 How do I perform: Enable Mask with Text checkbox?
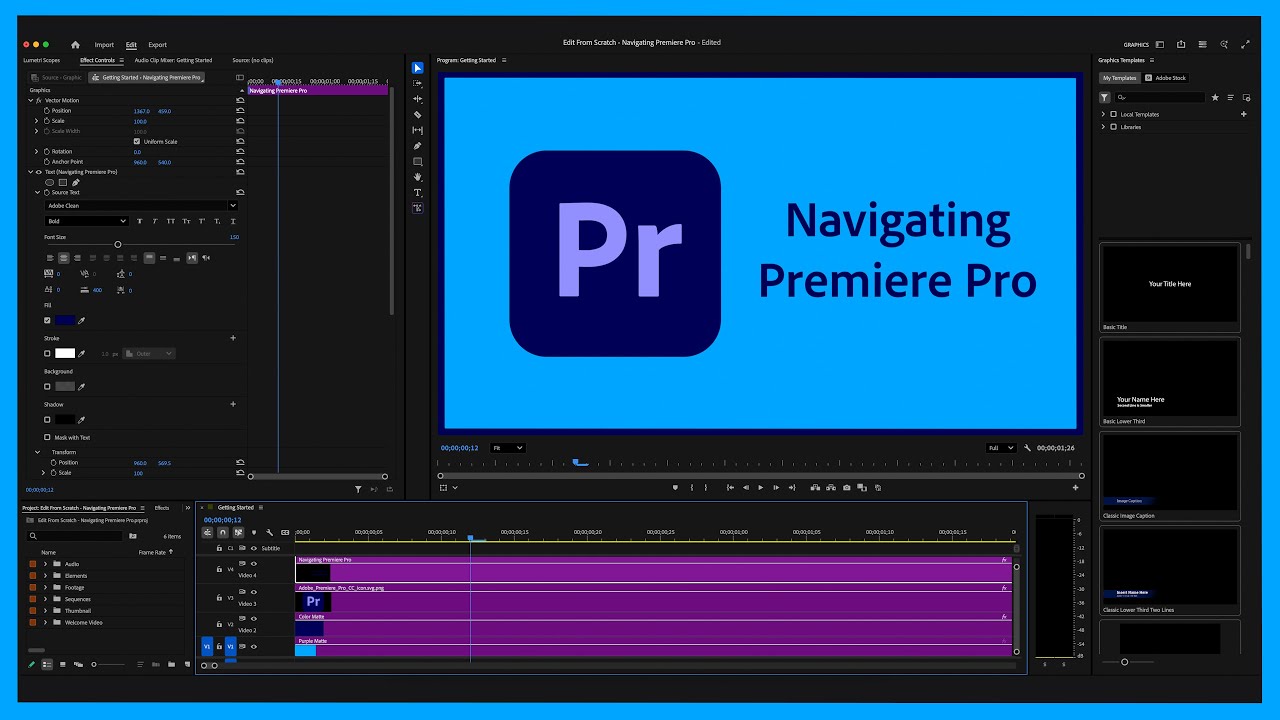[x=47, y=437]
